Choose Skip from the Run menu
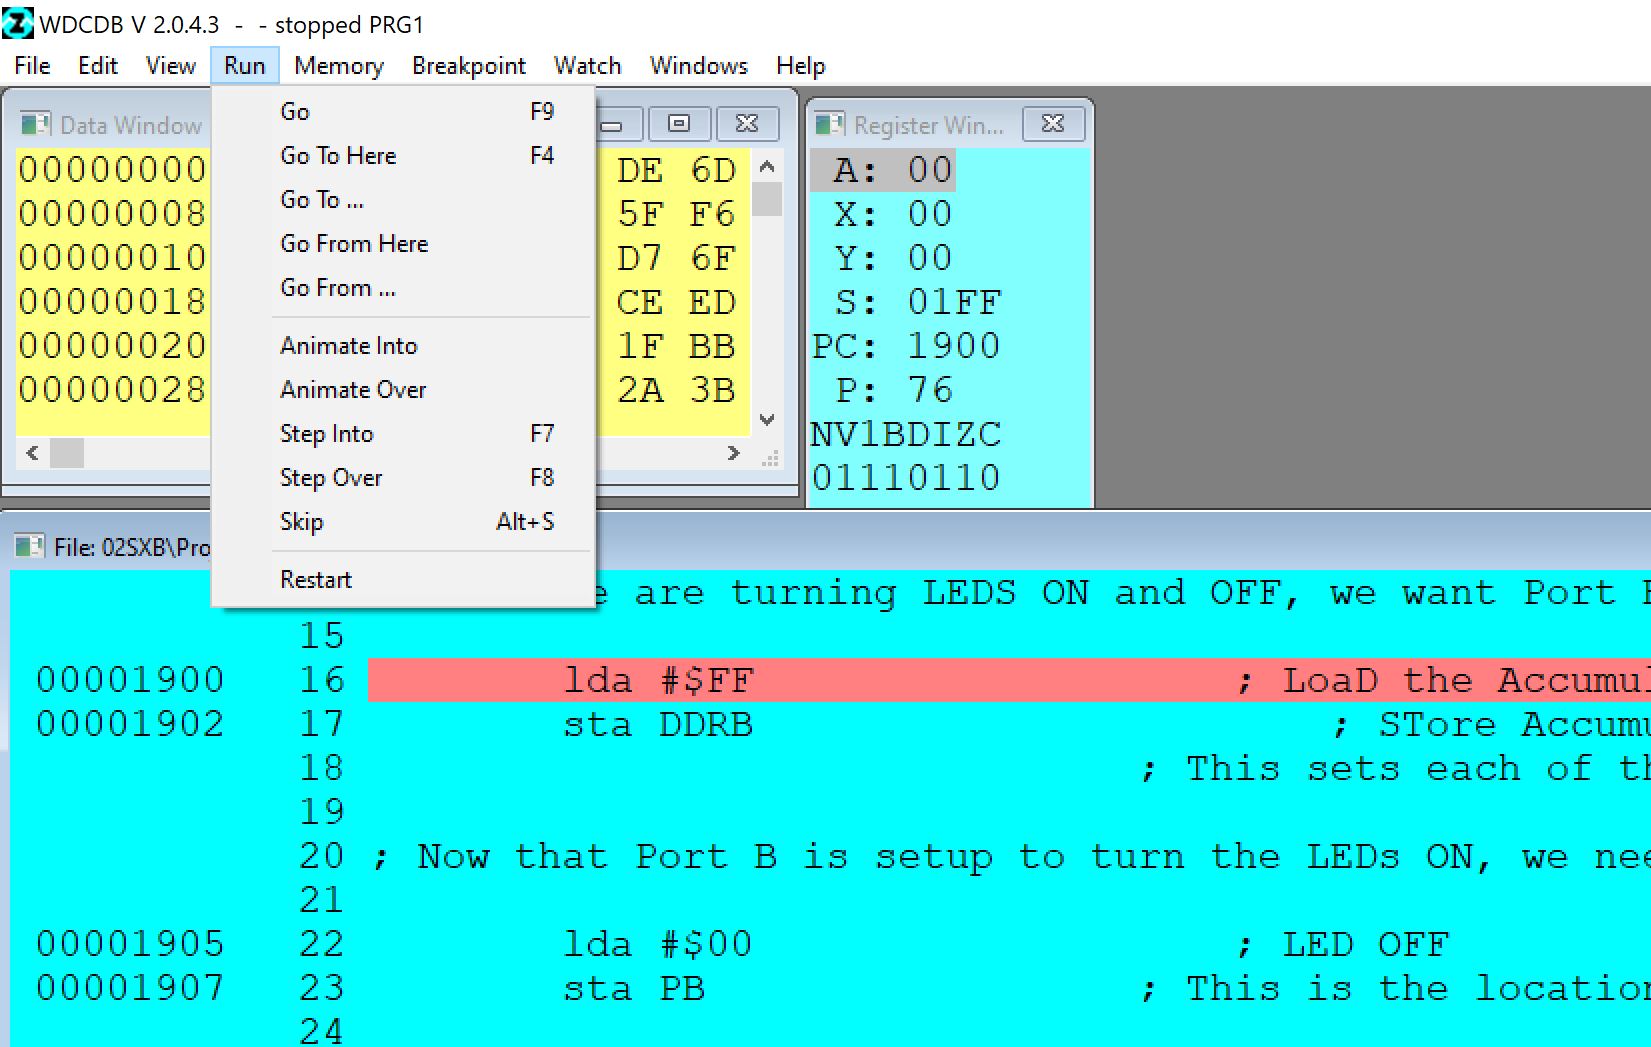The image size is (1651, 1047). pos(404,521)
